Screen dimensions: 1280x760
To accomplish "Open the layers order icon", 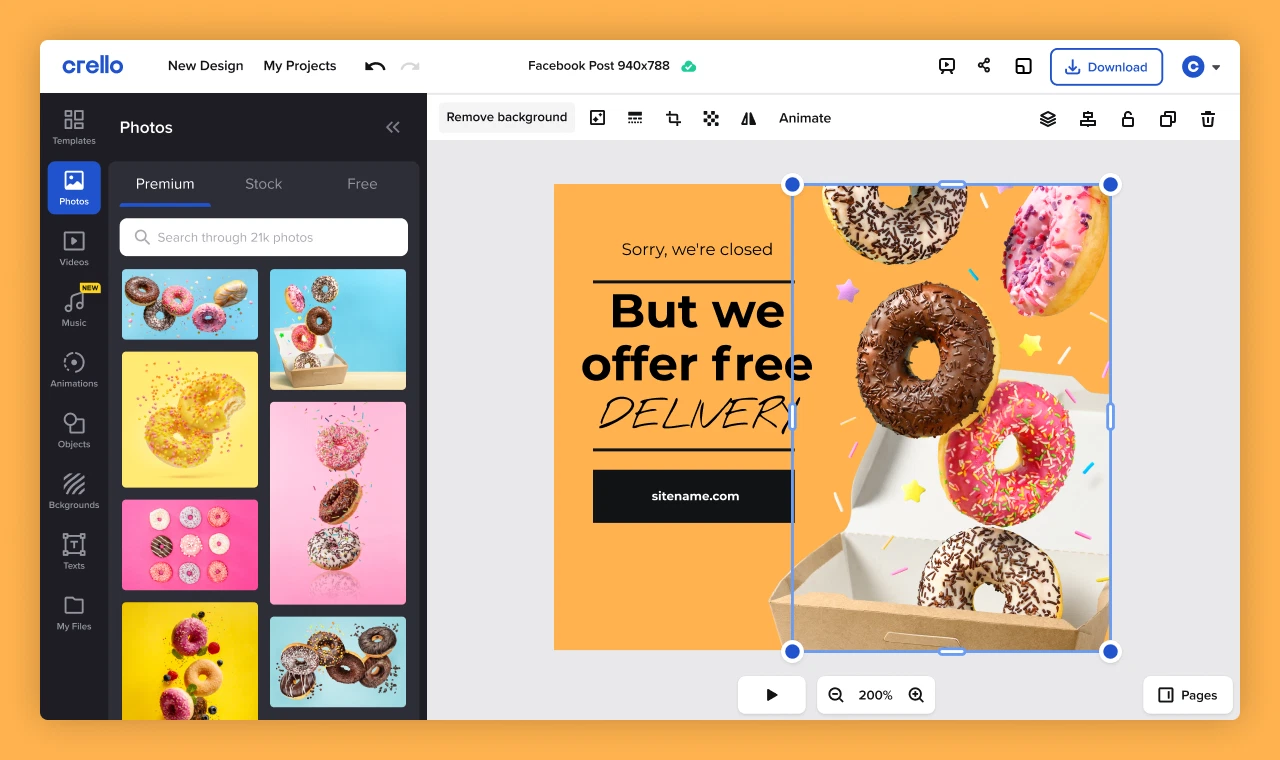I will point(1048,119).
